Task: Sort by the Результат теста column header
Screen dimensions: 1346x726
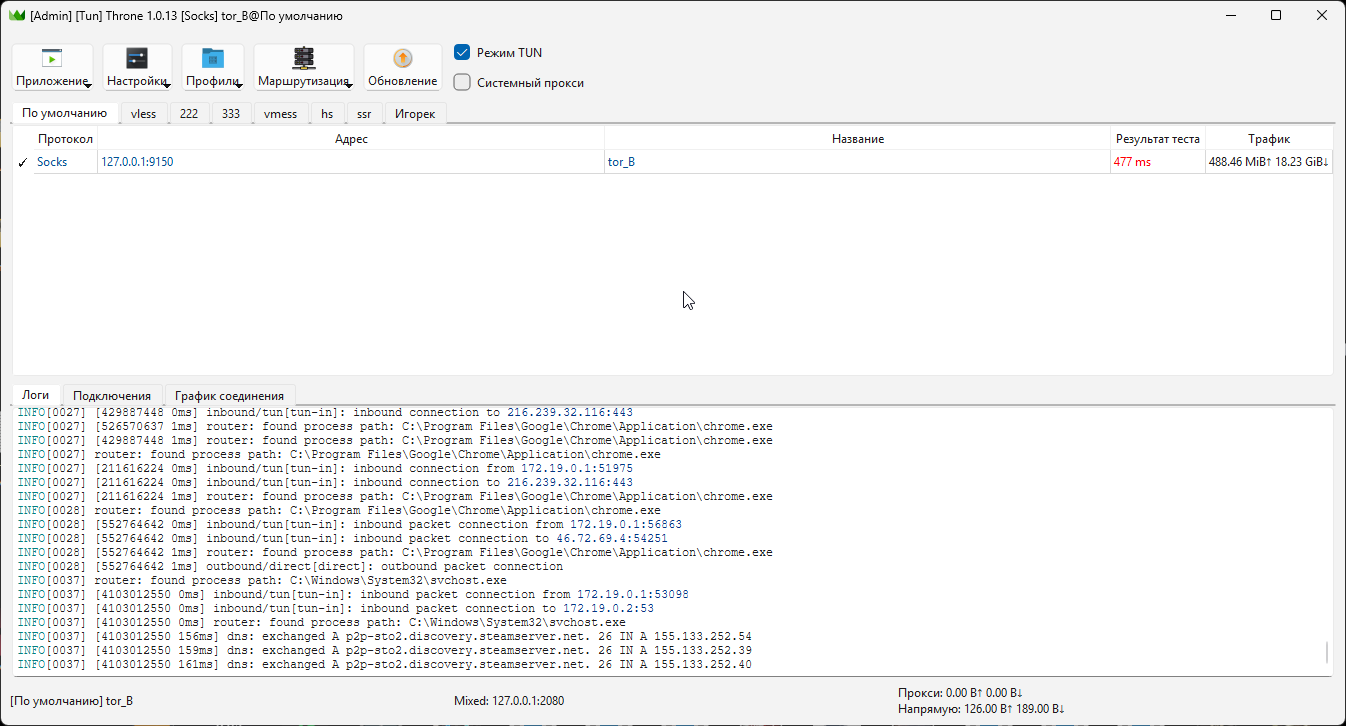Action: tap(1157, 139)
